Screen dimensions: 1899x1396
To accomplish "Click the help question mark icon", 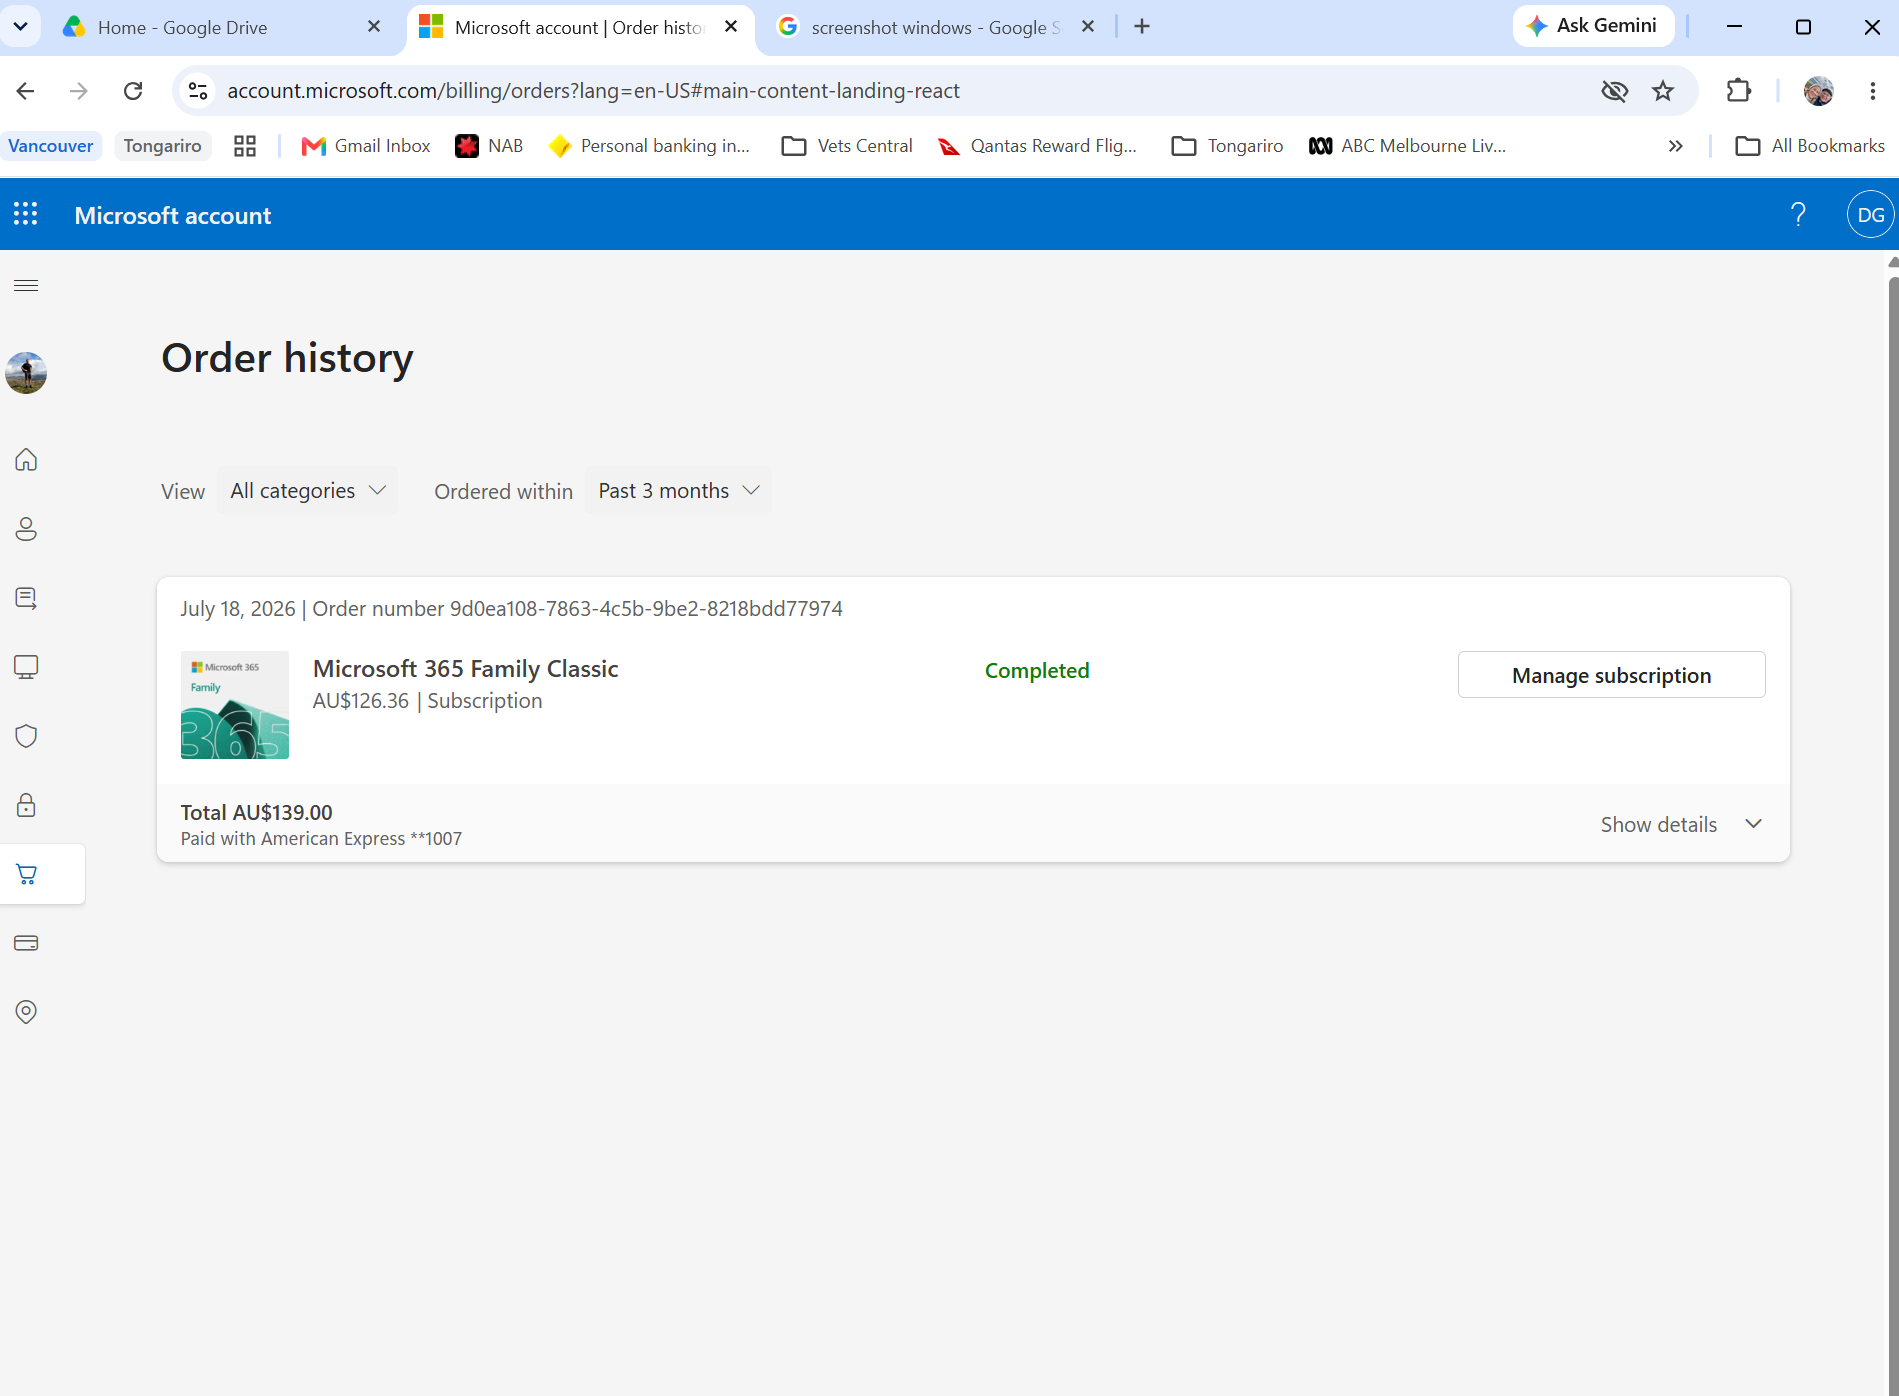I will (1798, 214).
